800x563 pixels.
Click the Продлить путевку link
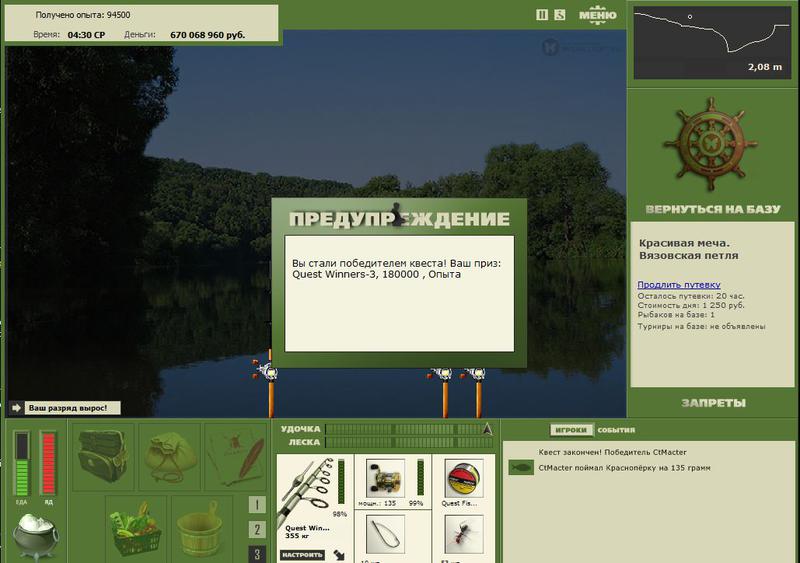(679, 285)
